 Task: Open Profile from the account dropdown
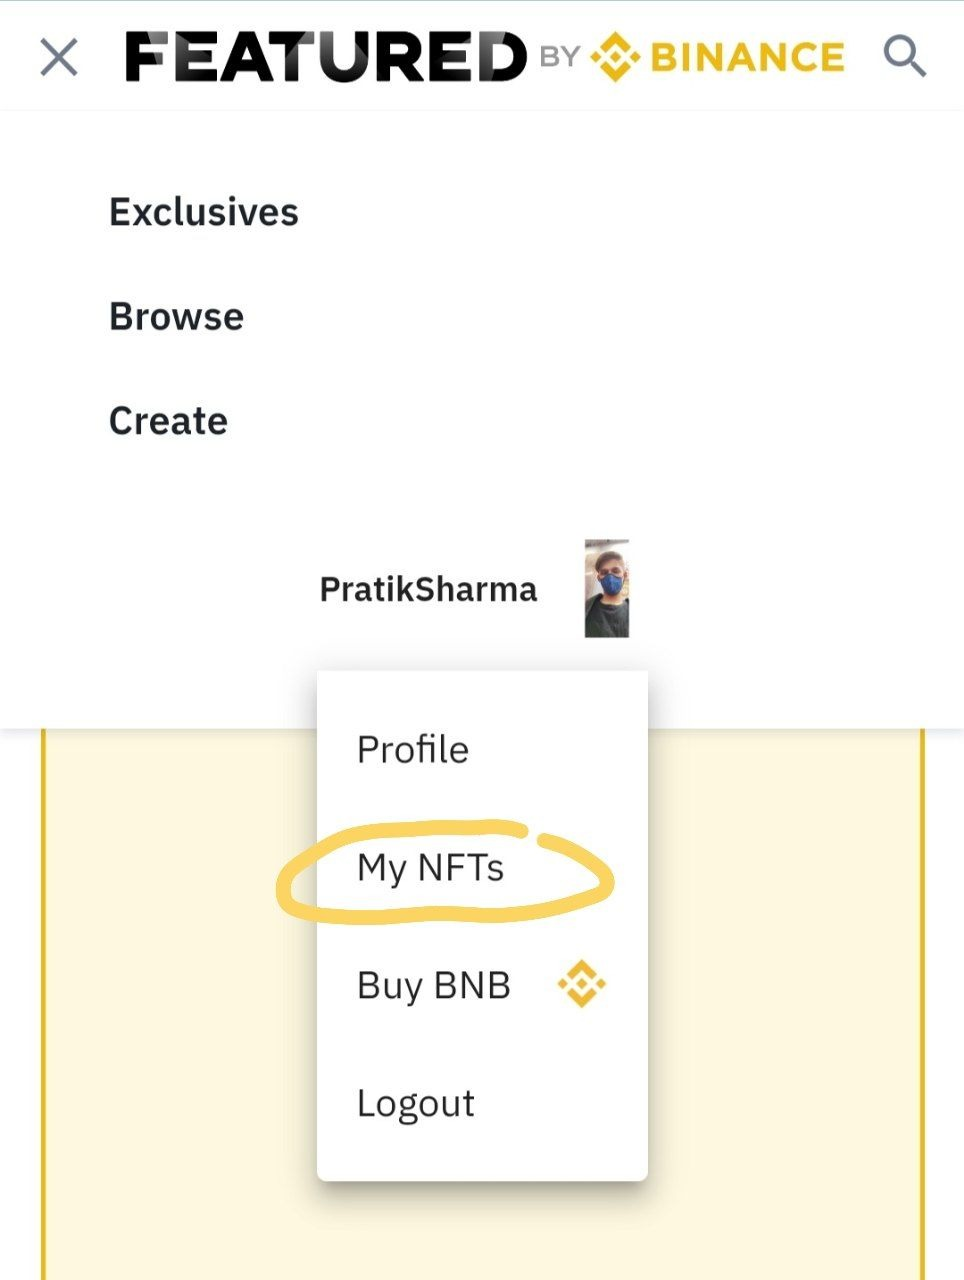coord(413,750)
